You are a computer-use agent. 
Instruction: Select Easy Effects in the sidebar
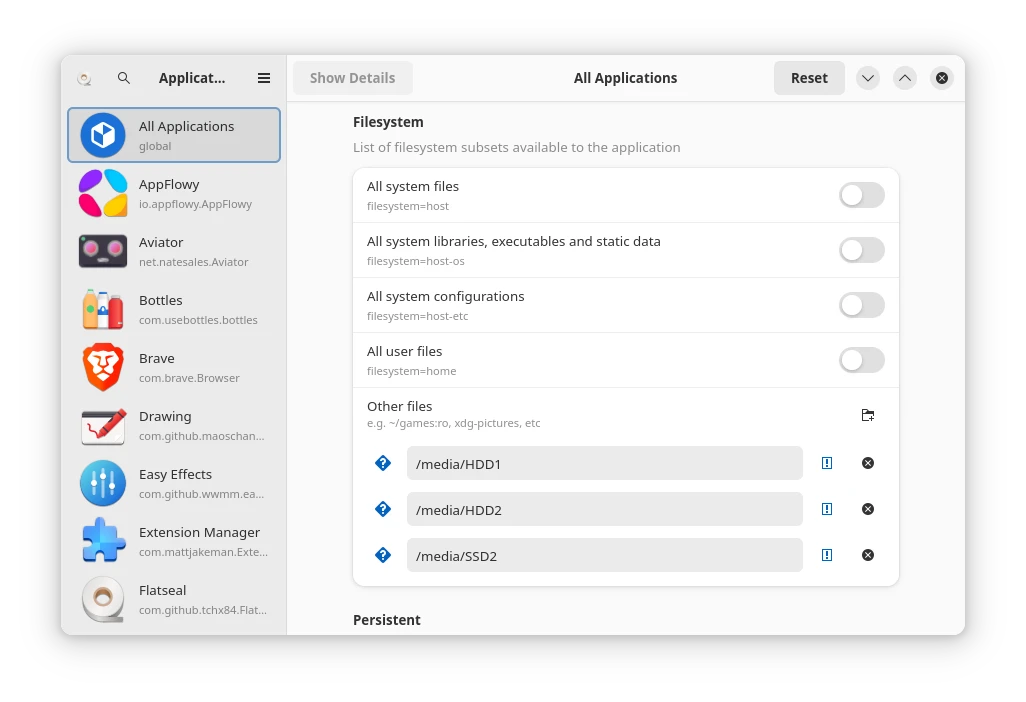174,483
